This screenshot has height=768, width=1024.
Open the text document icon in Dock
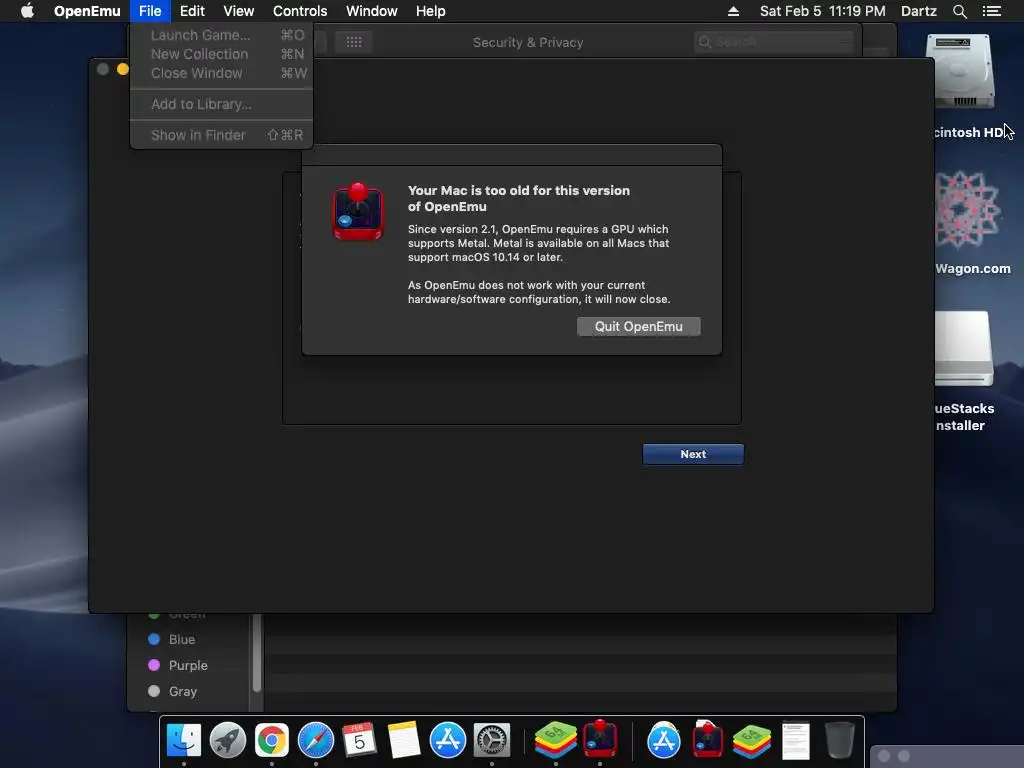tap(796, 741)
